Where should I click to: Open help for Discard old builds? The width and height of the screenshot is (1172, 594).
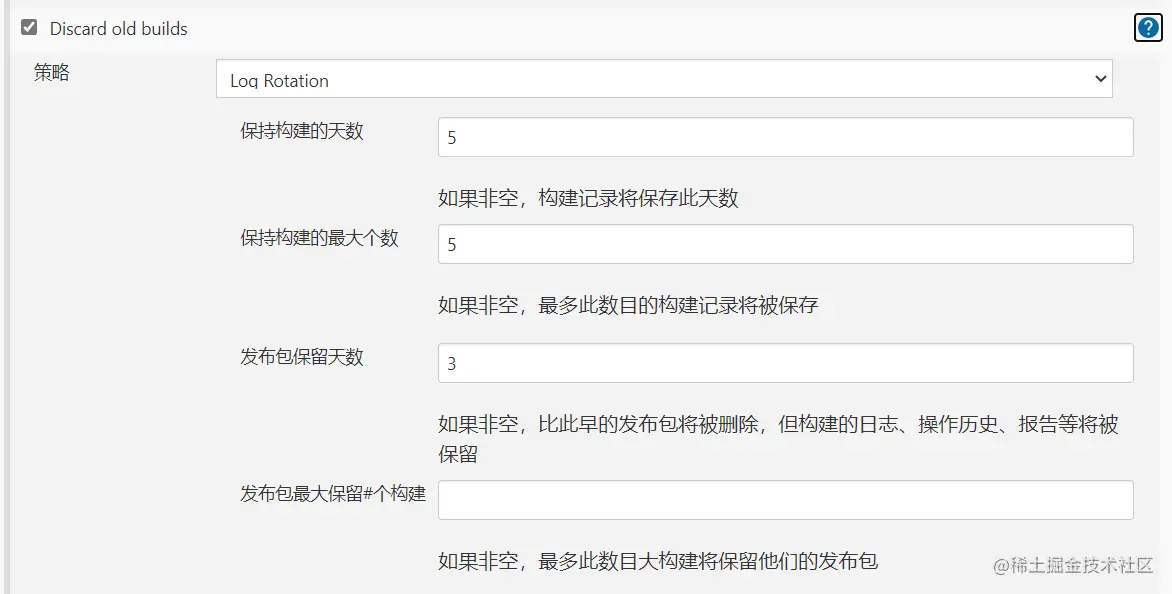pyautogui.click(x=1147, y=28)
